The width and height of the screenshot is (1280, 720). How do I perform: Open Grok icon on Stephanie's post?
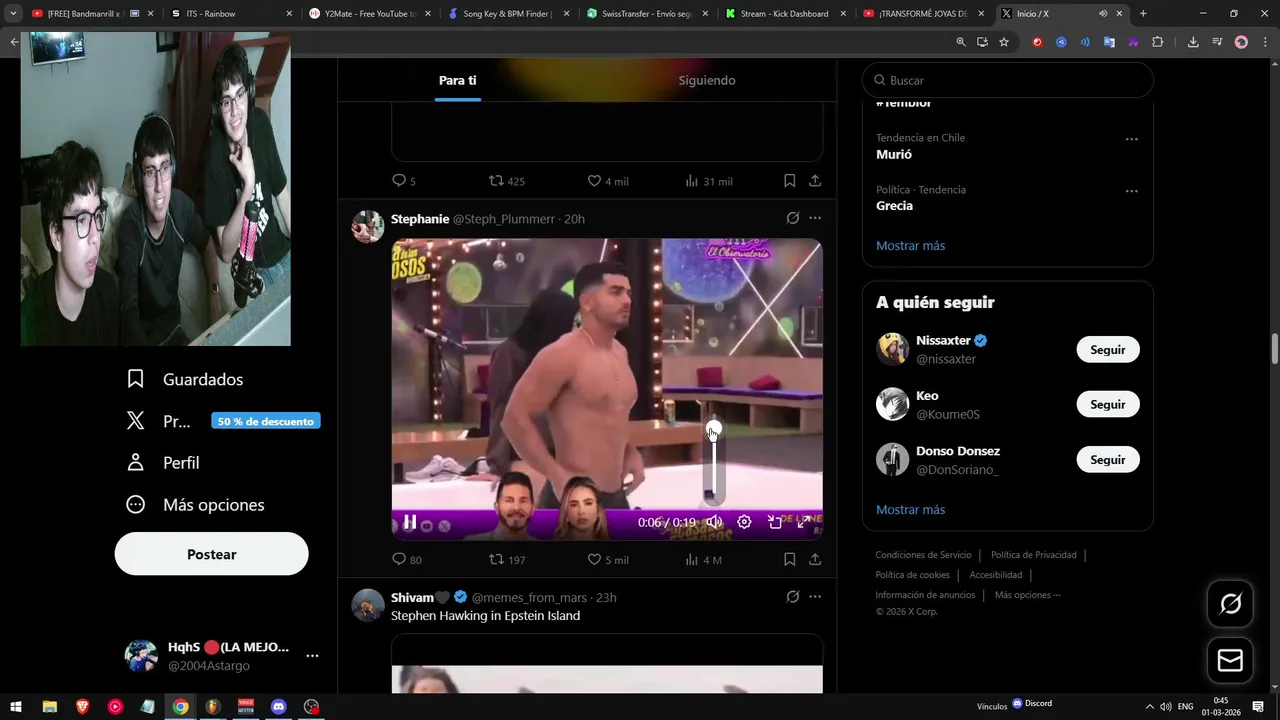tap(792, 218)
